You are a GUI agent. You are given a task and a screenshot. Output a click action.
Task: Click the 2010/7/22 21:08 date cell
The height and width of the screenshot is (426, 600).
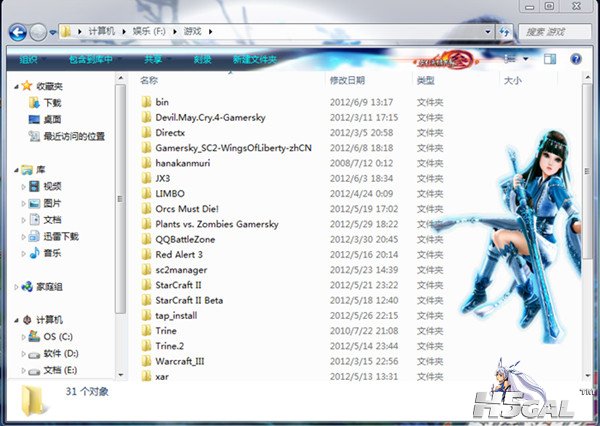(x=364, y=331)
